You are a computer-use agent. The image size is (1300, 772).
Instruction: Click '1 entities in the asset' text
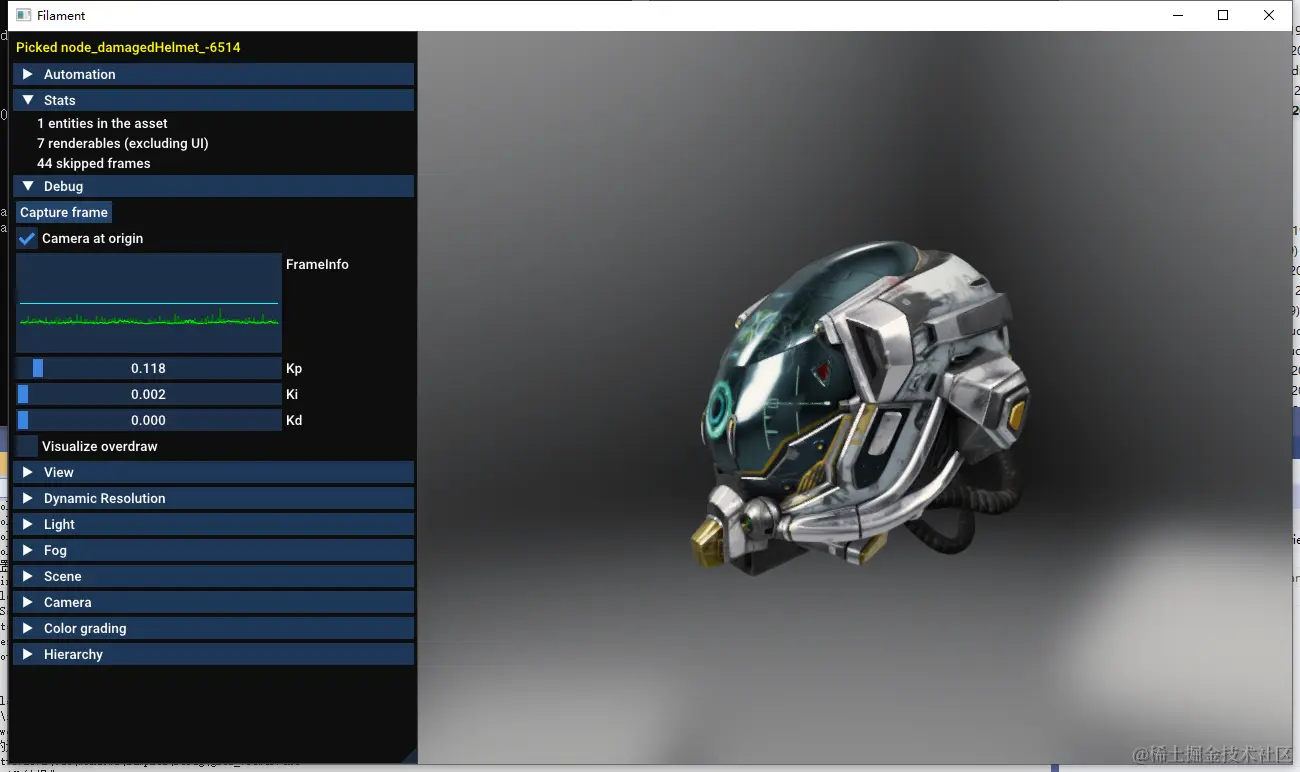(x=102, y=123)
